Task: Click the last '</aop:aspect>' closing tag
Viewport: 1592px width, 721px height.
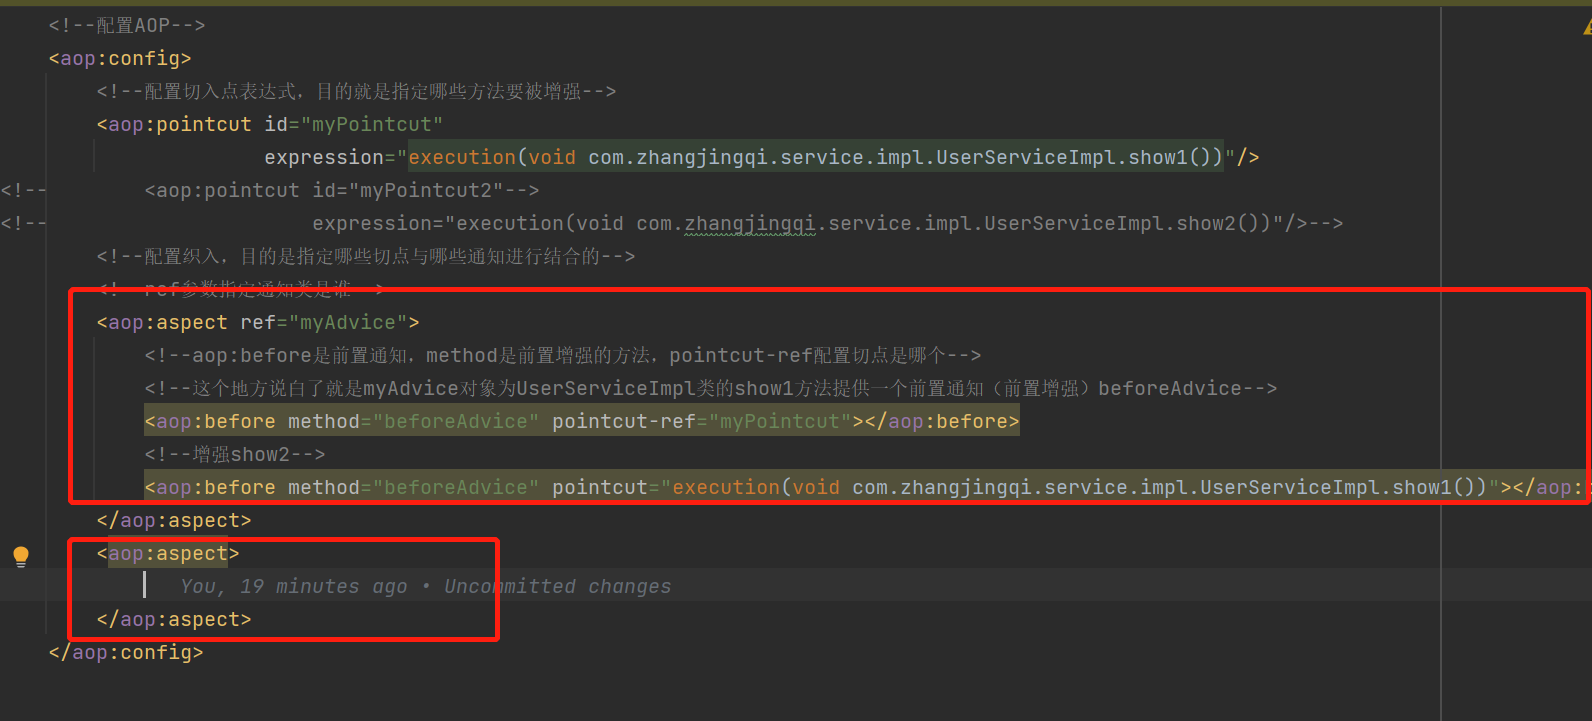Action: (x=174, y=619)
